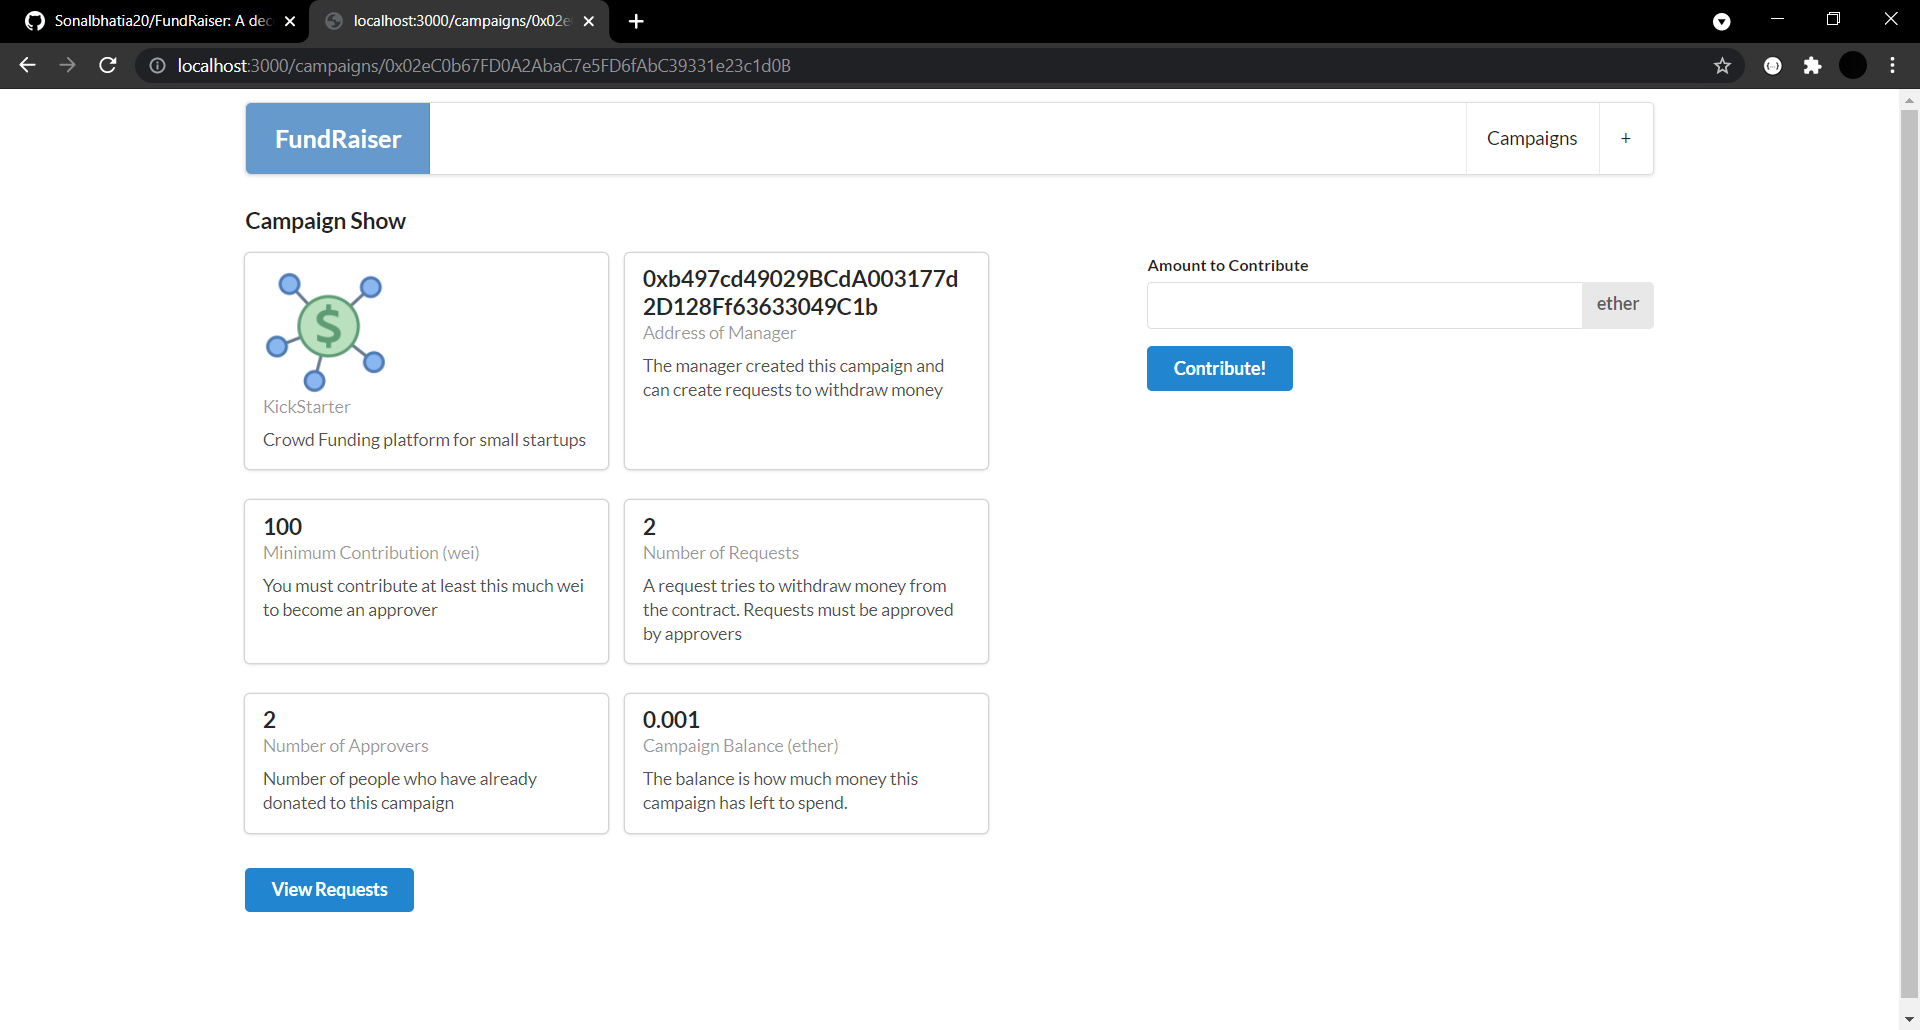
Task: Click the forward navigation arrow
Action: [67, 66]
